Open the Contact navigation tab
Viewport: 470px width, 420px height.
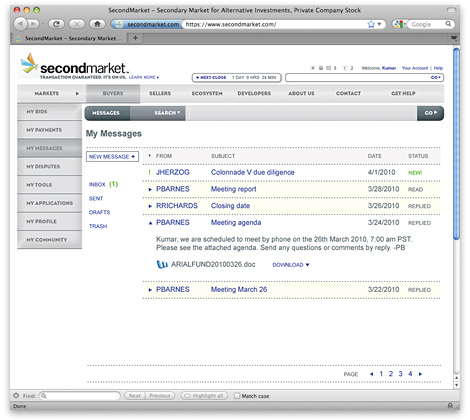pos(348,93)
